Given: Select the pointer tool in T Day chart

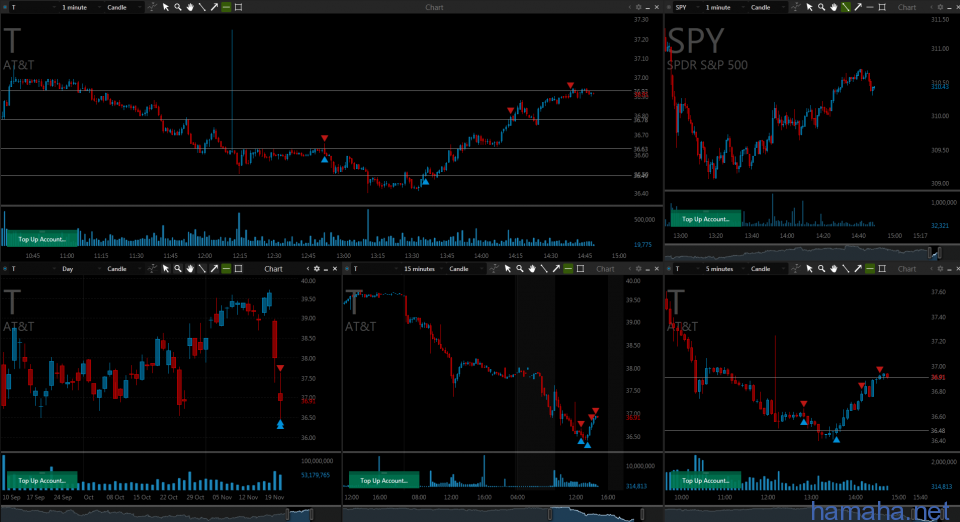Looking at the screenshot, I should click(165, 269).
